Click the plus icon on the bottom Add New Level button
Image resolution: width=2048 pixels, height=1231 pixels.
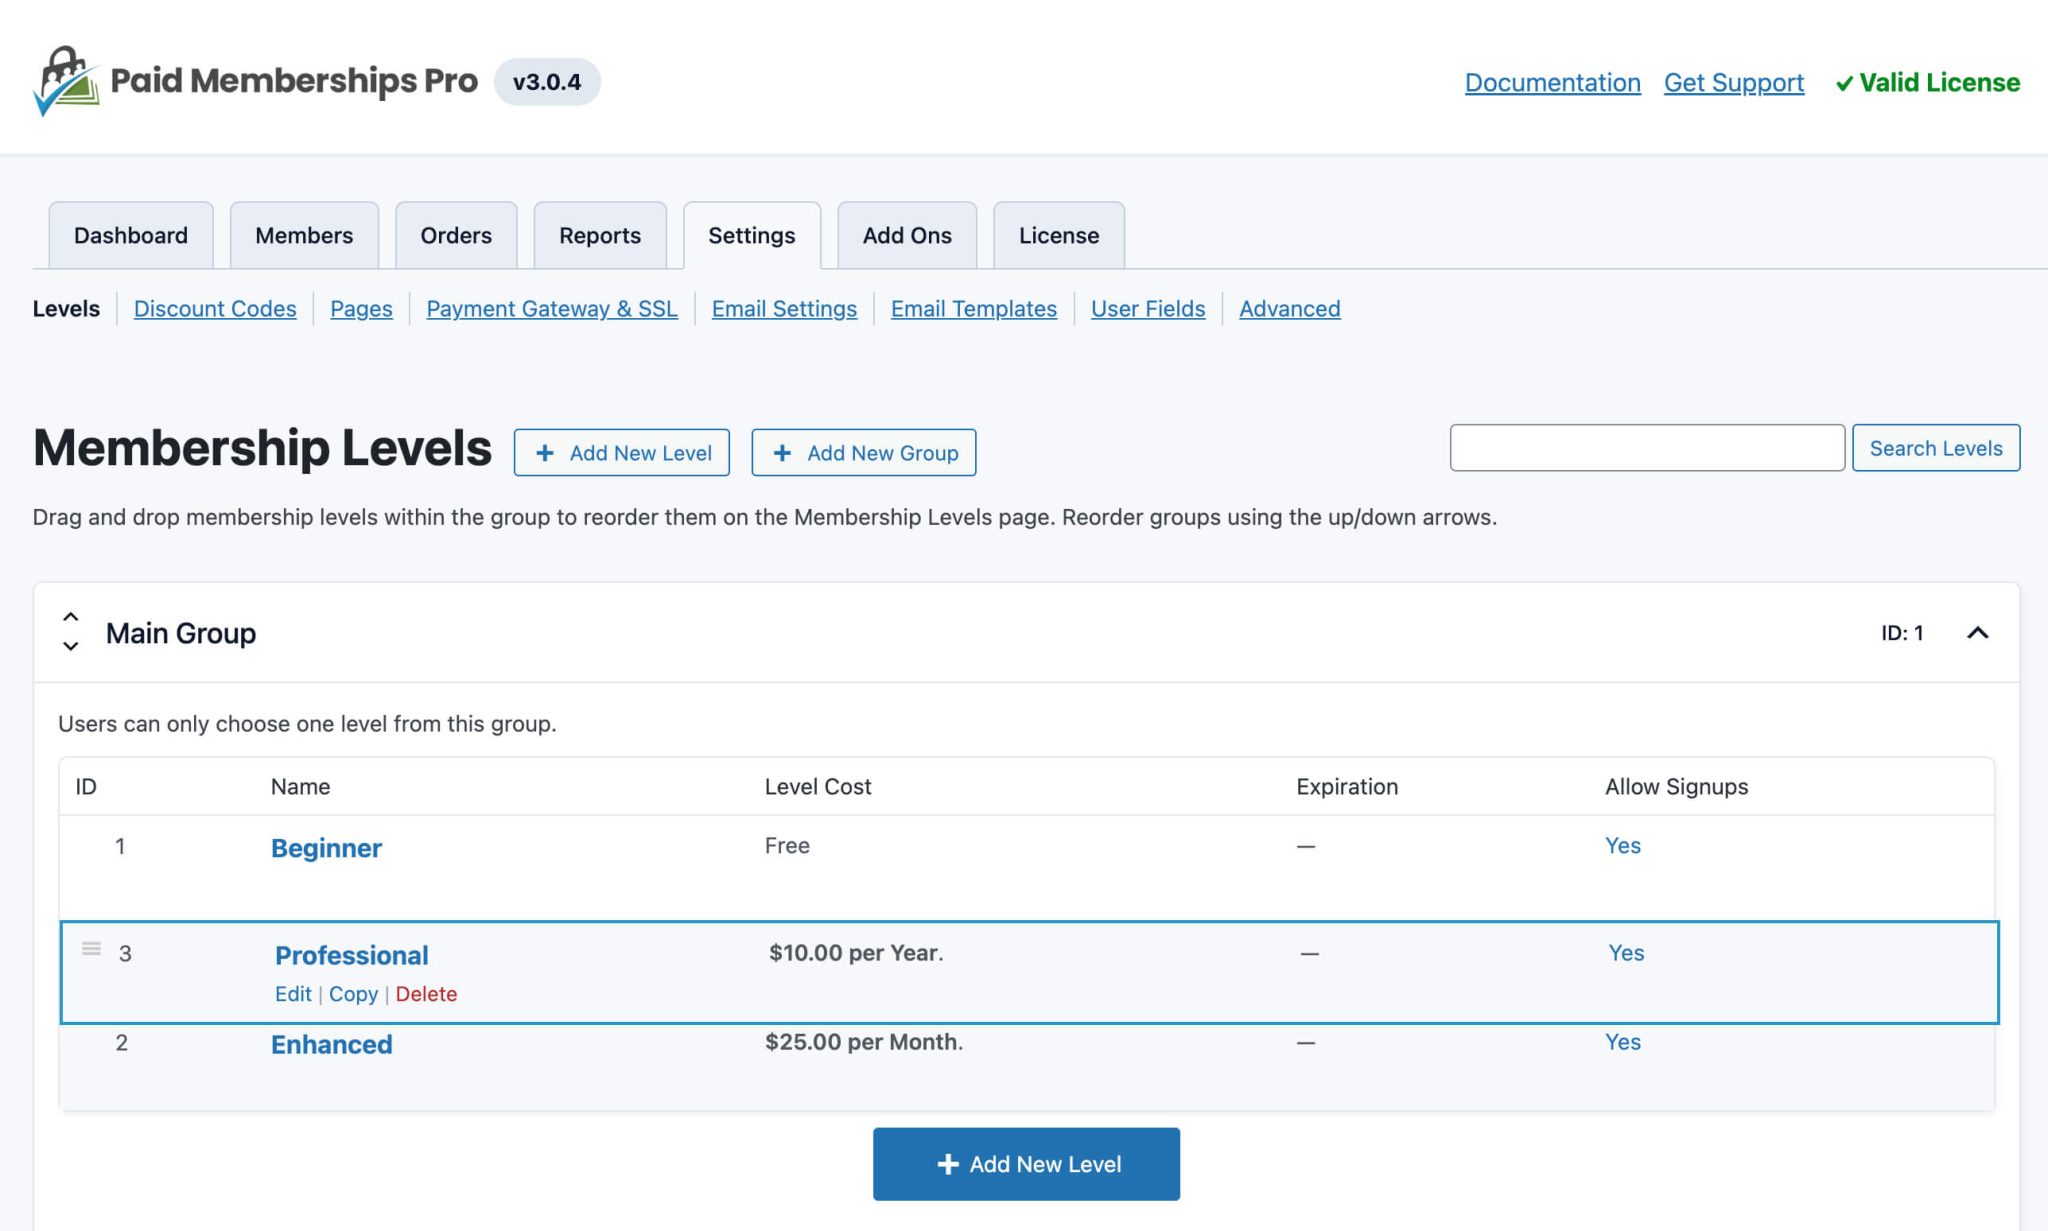[x=946, y=1163]
